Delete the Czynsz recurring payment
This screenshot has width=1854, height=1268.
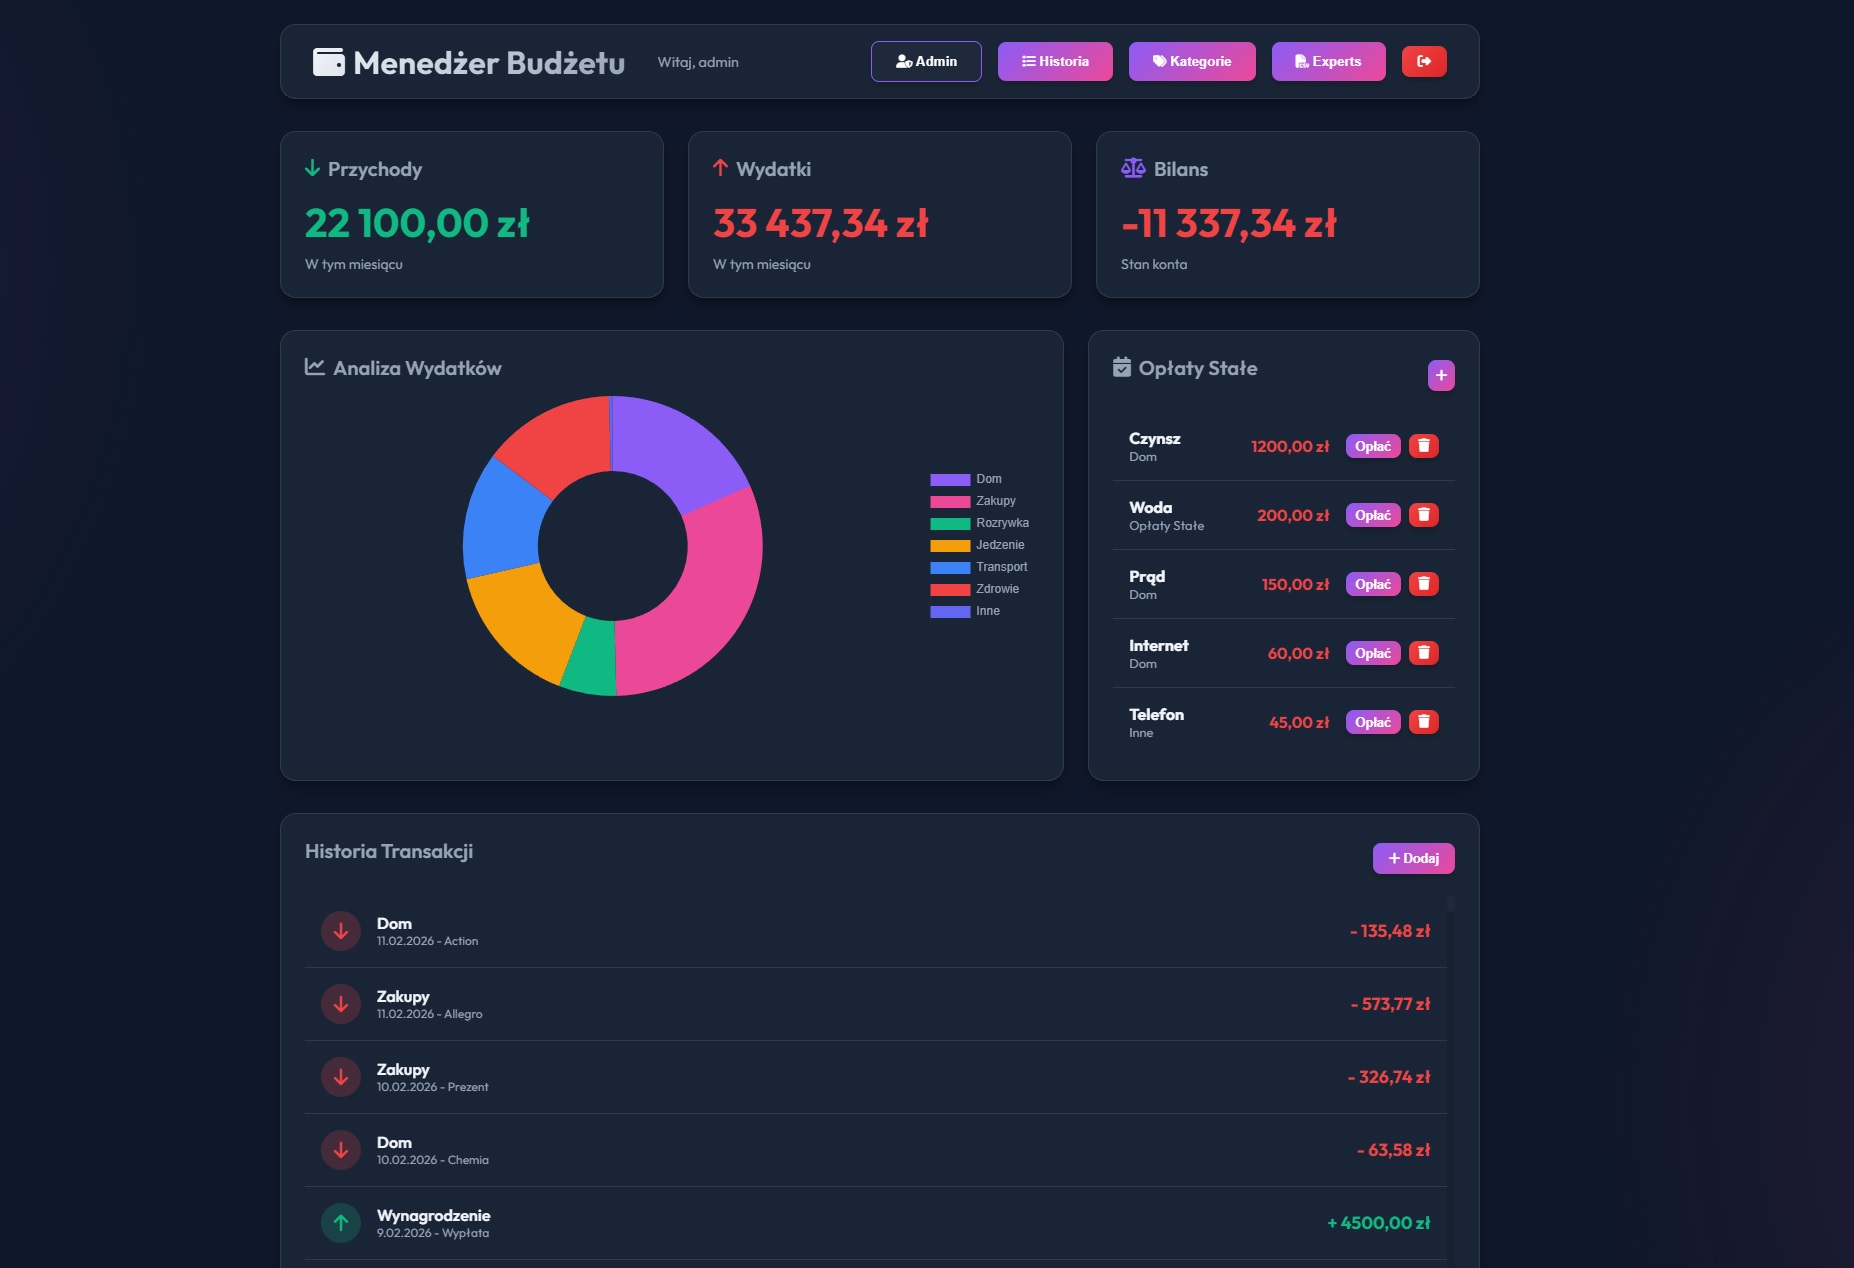coord(1423,446)
